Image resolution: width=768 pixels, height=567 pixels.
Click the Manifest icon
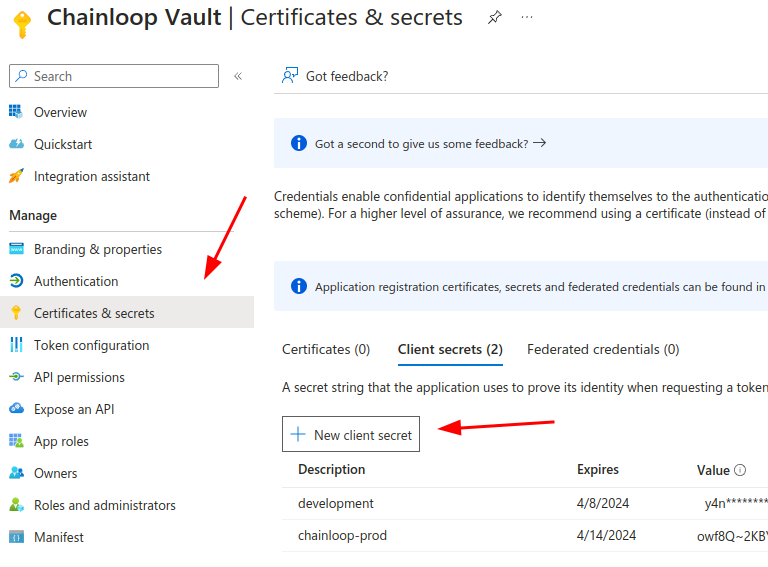pos(16,537)
